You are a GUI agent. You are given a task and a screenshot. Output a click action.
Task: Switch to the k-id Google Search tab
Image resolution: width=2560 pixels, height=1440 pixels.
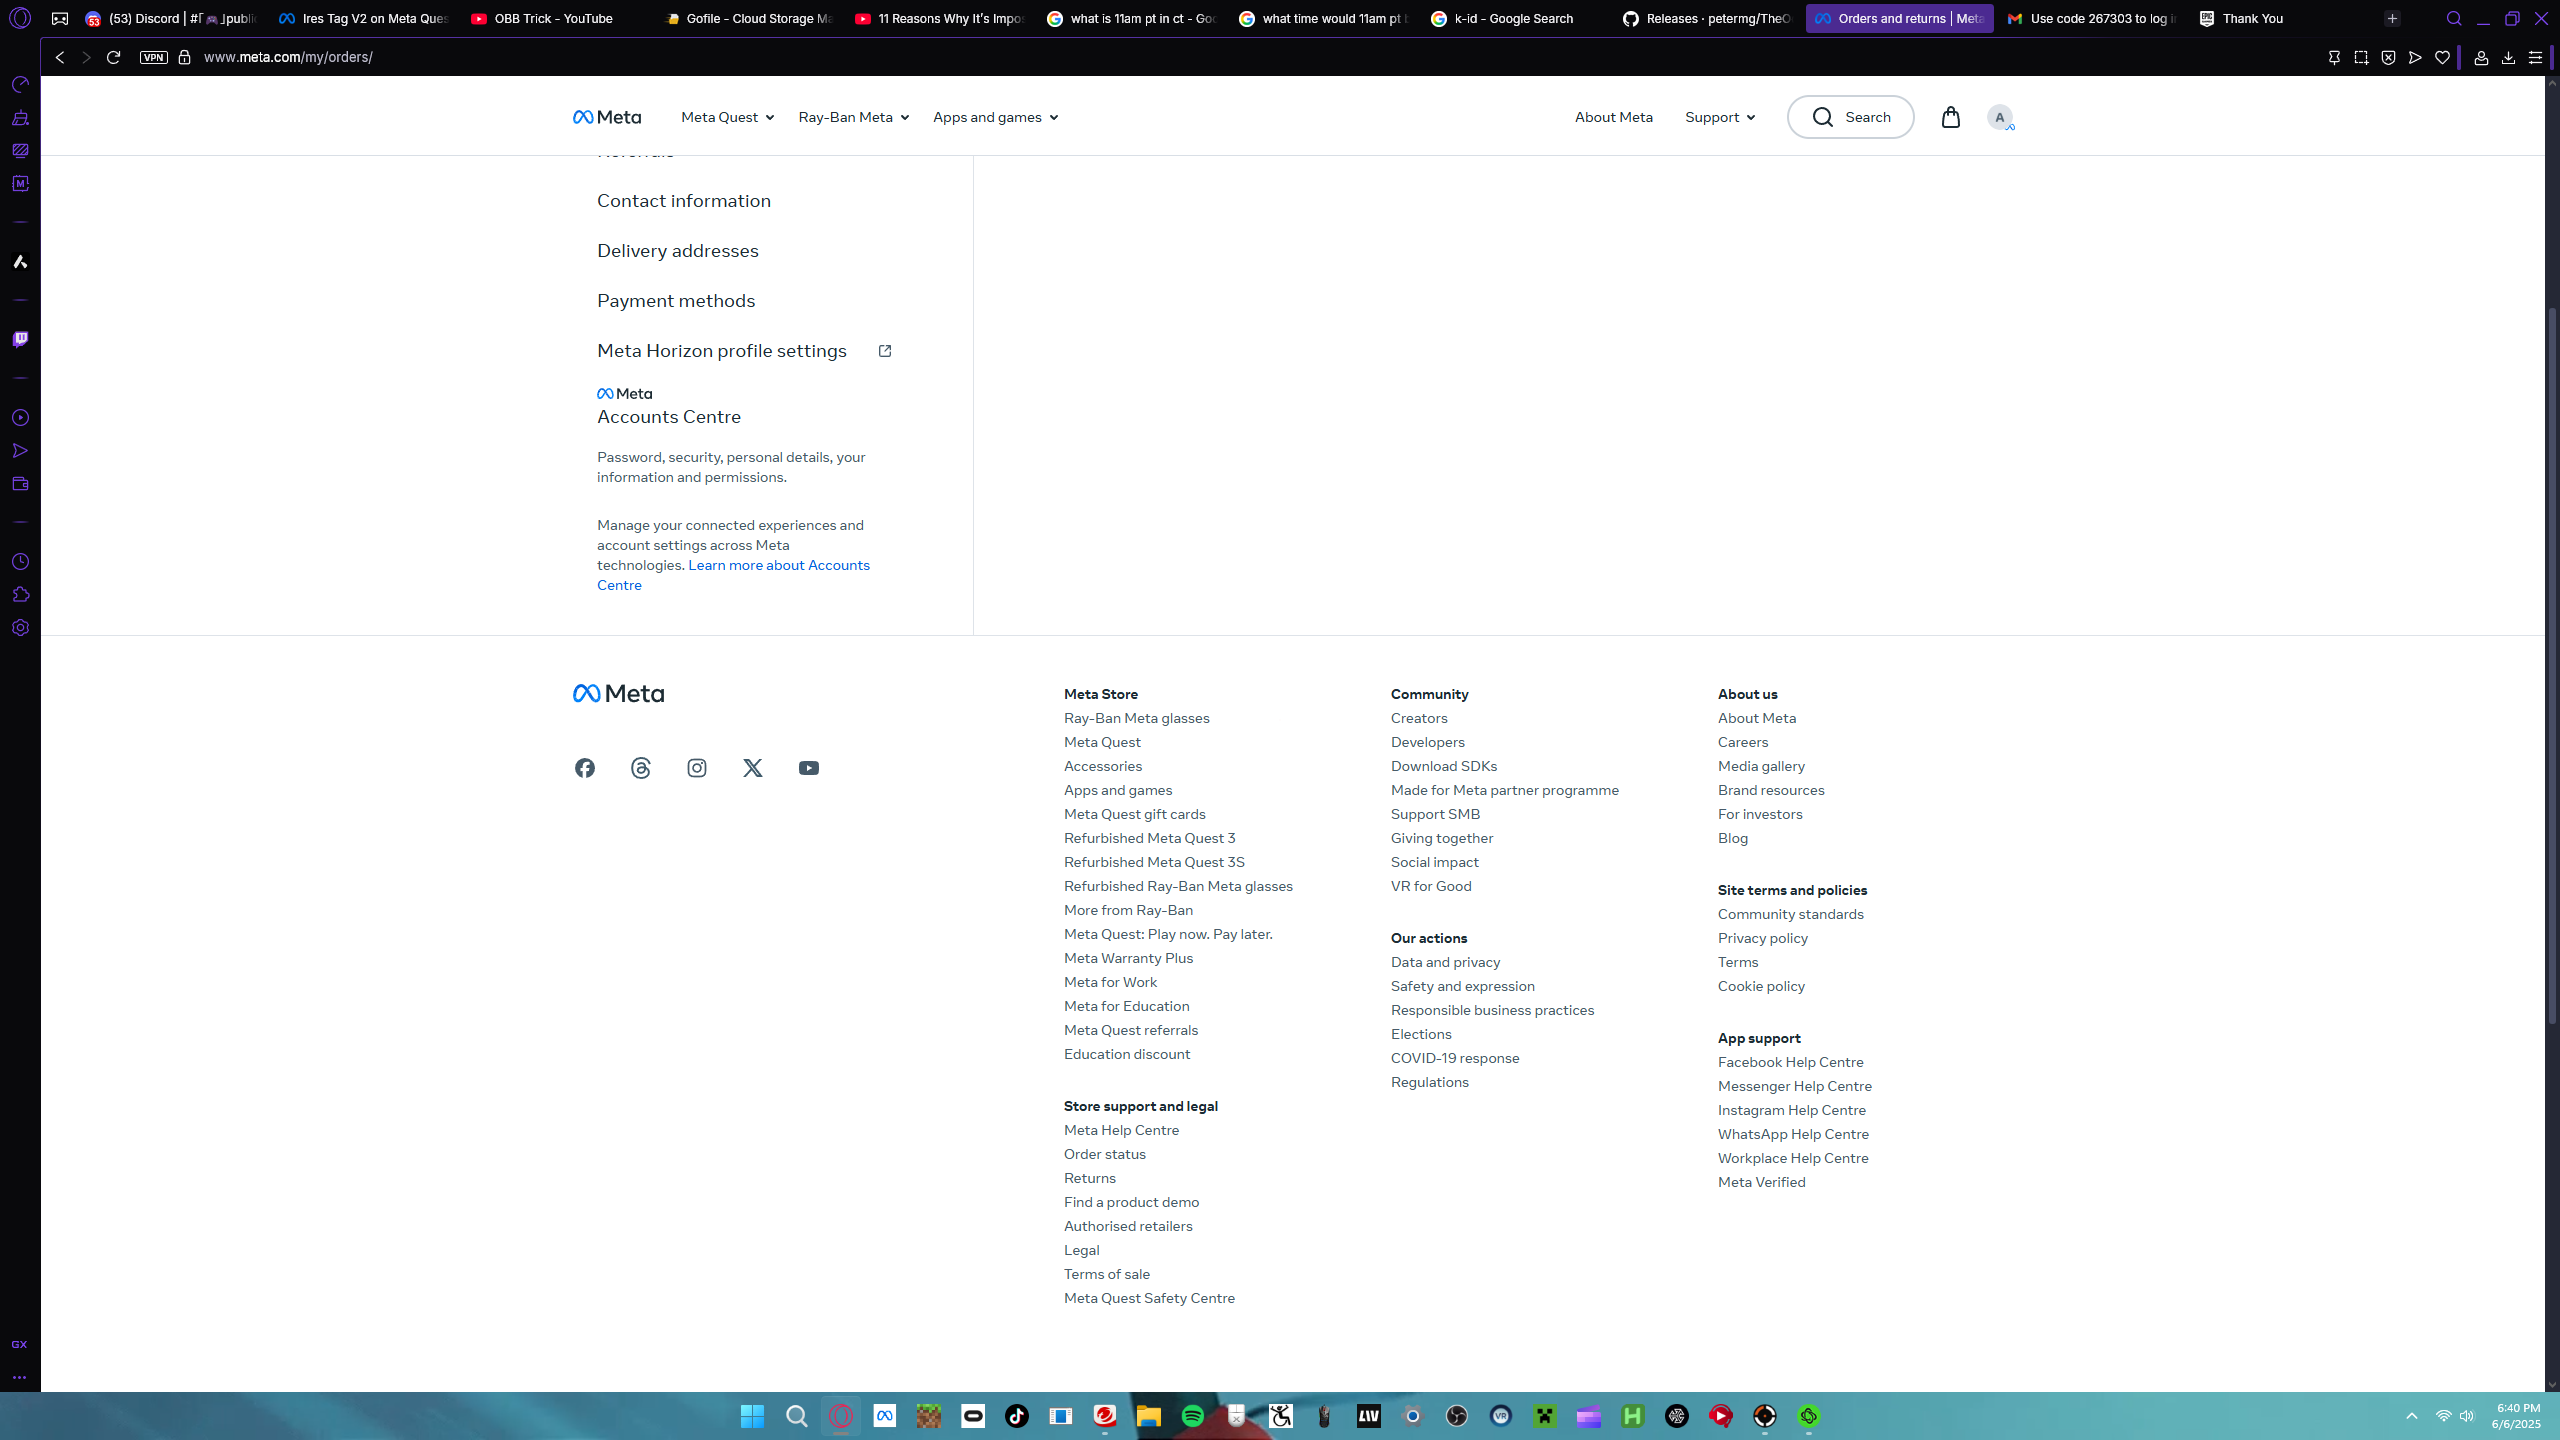1513,19
